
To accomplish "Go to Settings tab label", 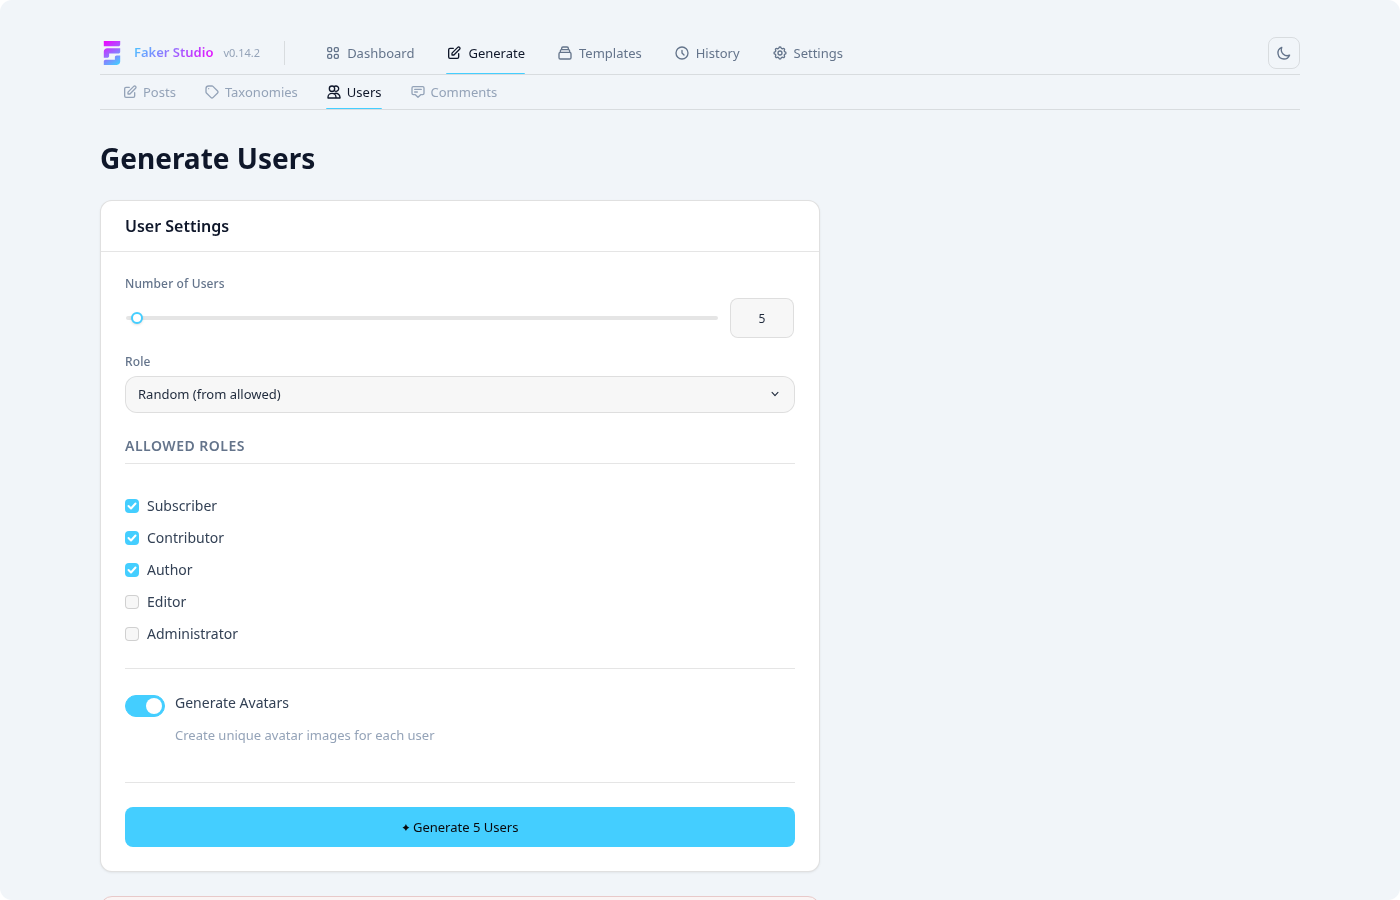I will pos(818,53).
